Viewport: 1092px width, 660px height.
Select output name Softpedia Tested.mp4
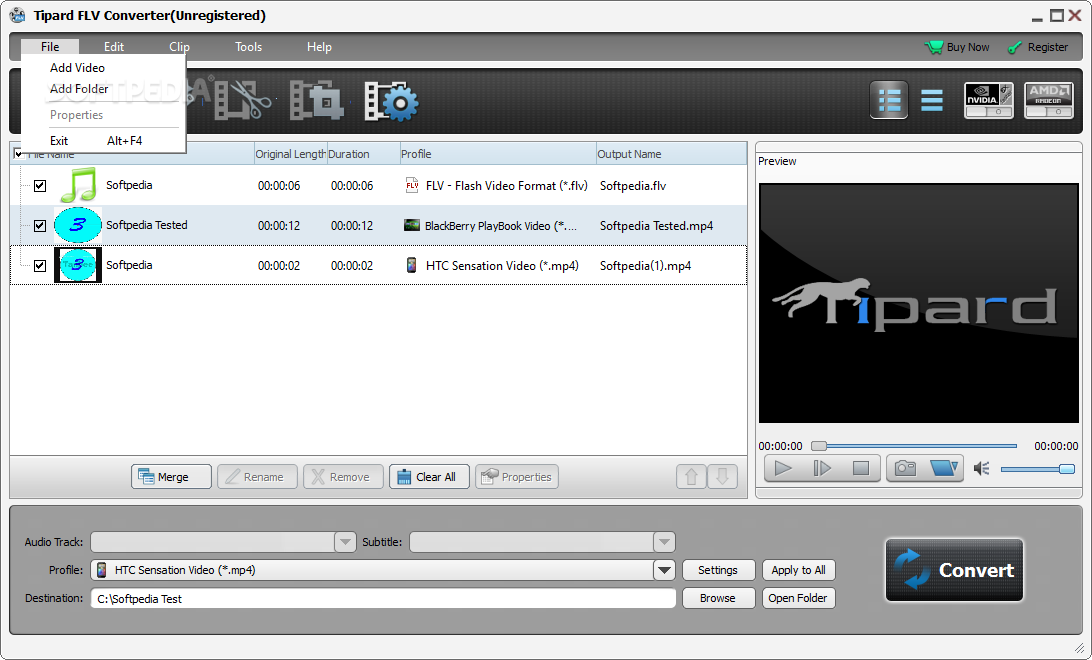pos(656,226)
